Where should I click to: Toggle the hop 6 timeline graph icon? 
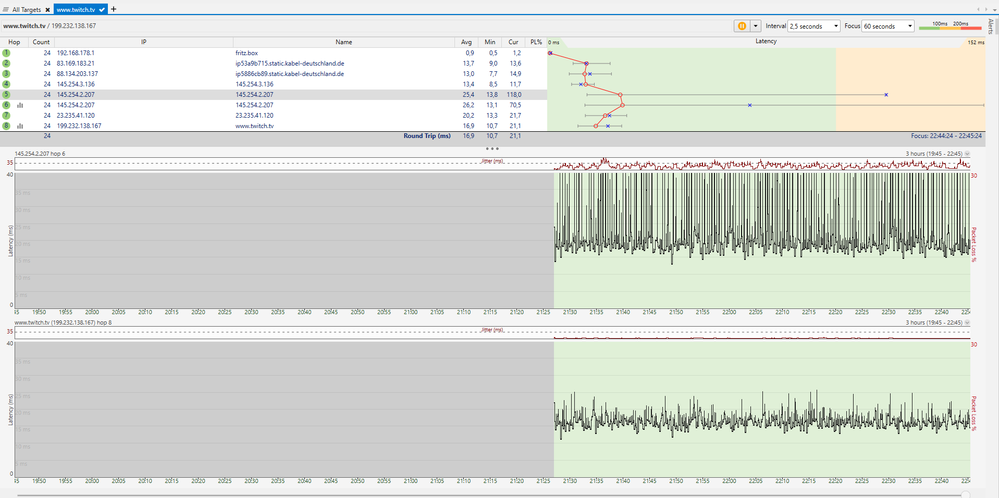point(19,105)
